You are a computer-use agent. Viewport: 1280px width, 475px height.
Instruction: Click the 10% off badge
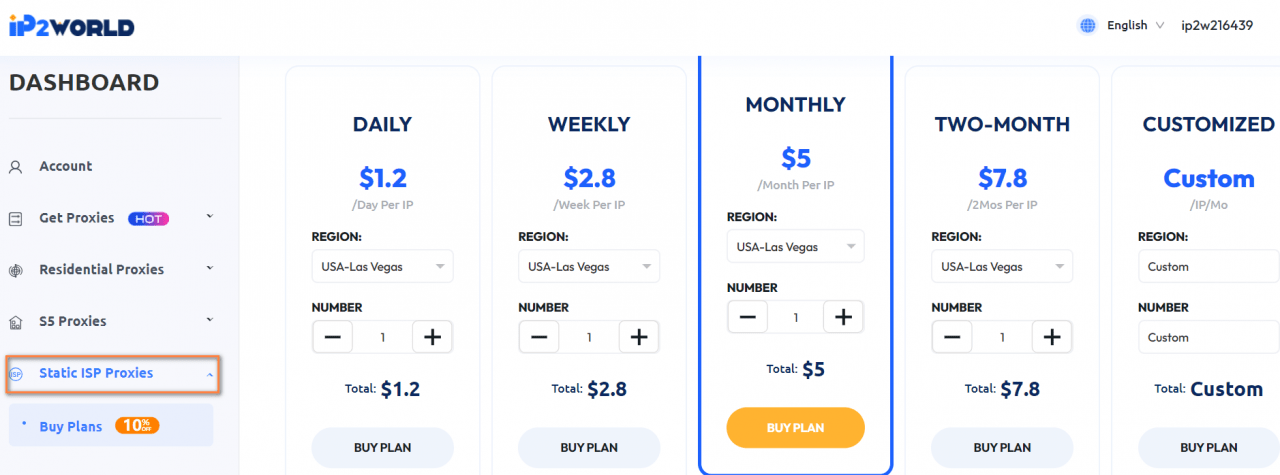pyautogui.click(x=137, y=426)
